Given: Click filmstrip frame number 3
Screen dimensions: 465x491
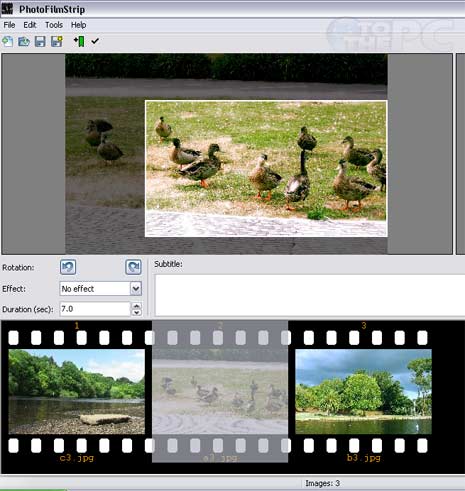Looking at the screenshot, I should tap(364, 326).
